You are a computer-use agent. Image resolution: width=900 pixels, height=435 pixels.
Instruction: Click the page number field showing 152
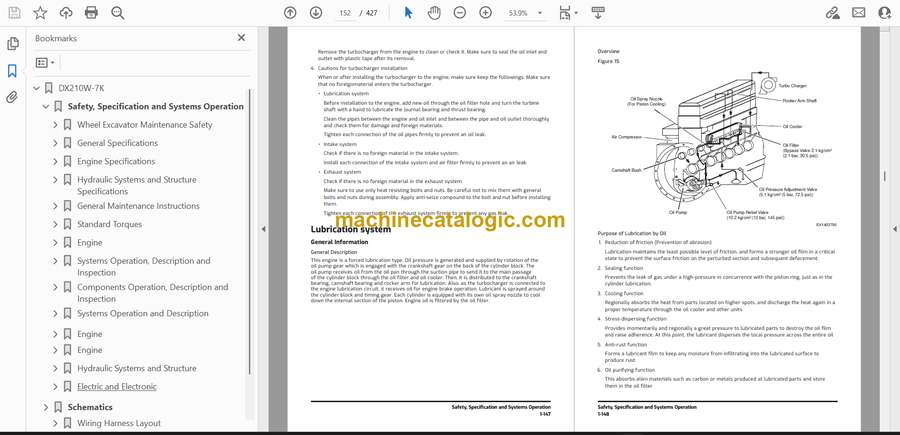click(346, 13)
